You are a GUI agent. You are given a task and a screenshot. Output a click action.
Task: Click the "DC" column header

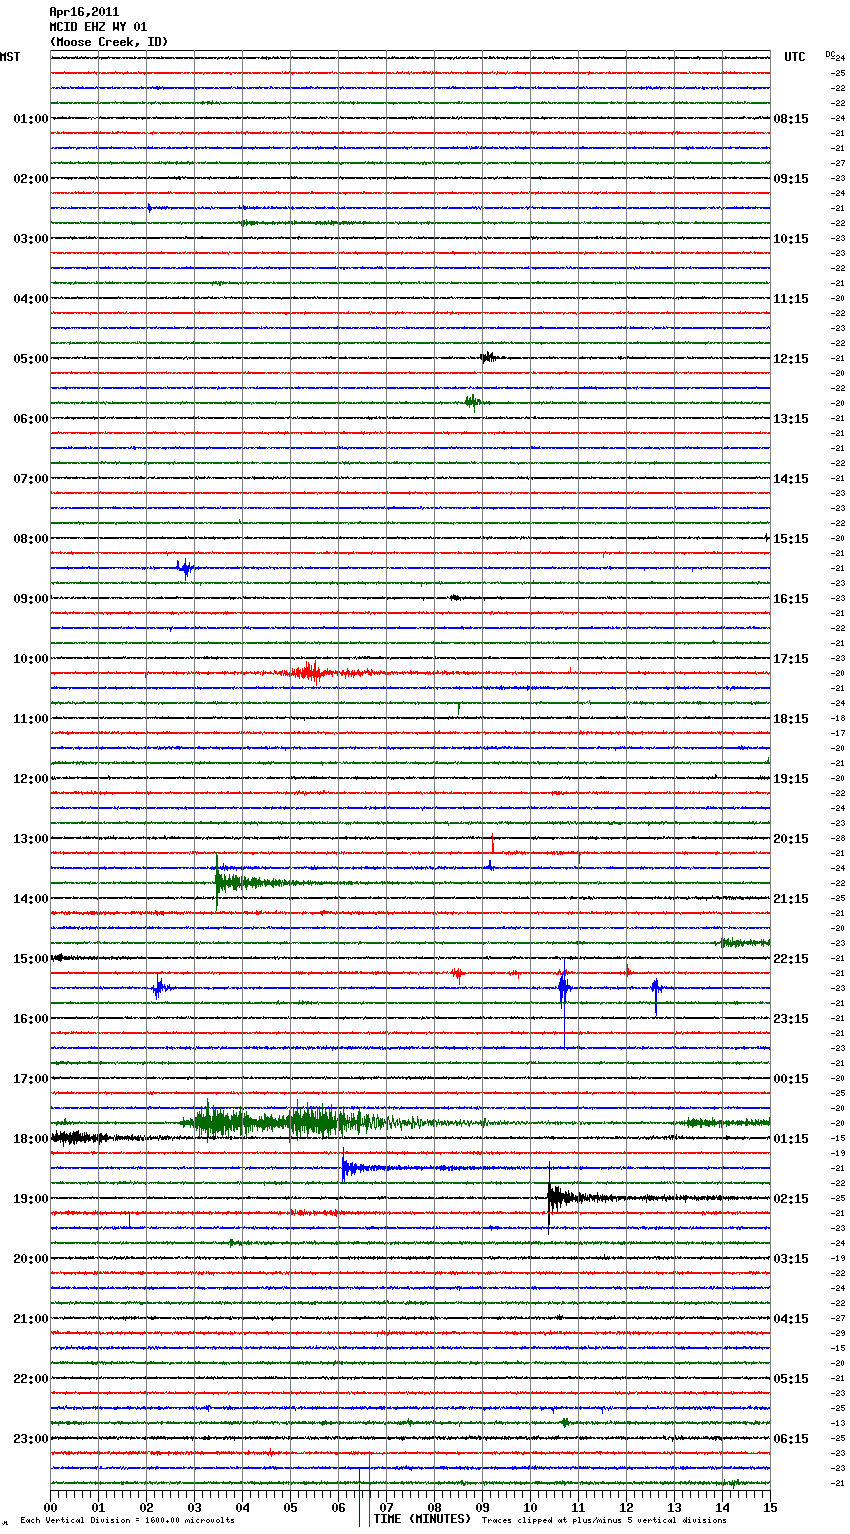click(x=830, y=54)
